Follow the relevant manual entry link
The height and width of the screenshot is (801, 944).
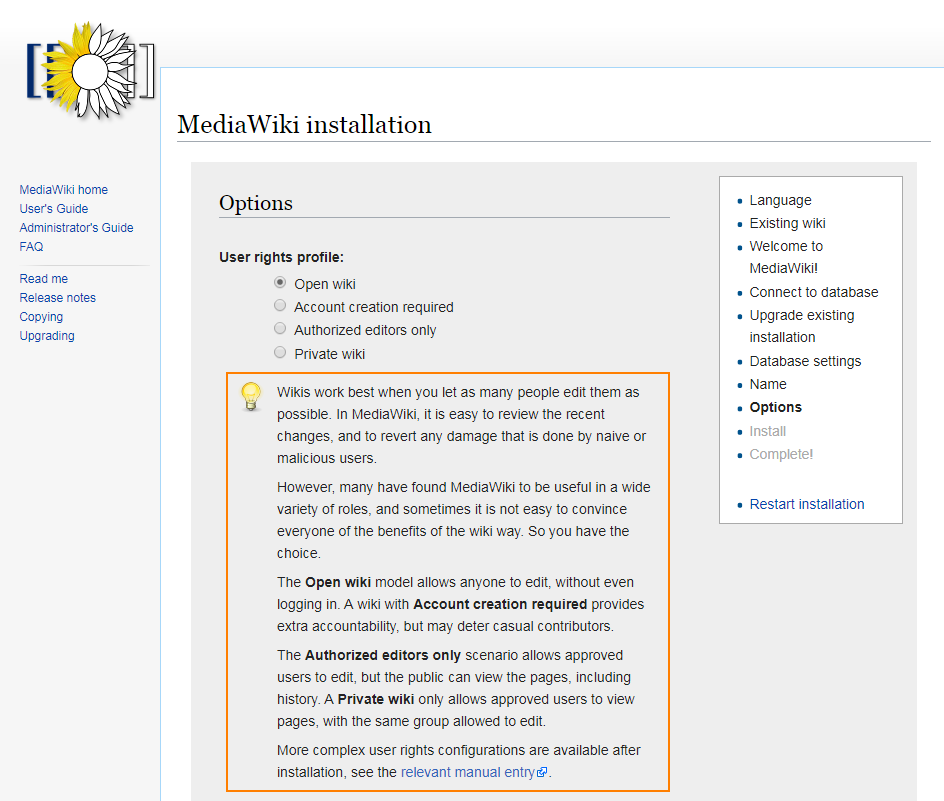tap(468, 772)
